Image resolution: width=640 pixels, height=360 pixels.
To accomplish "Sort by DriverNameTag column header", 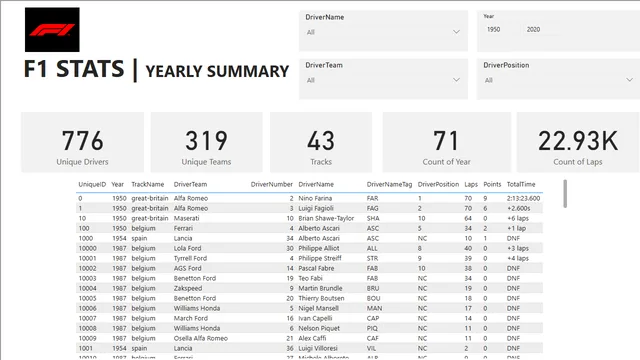I will tap(389, 184).
